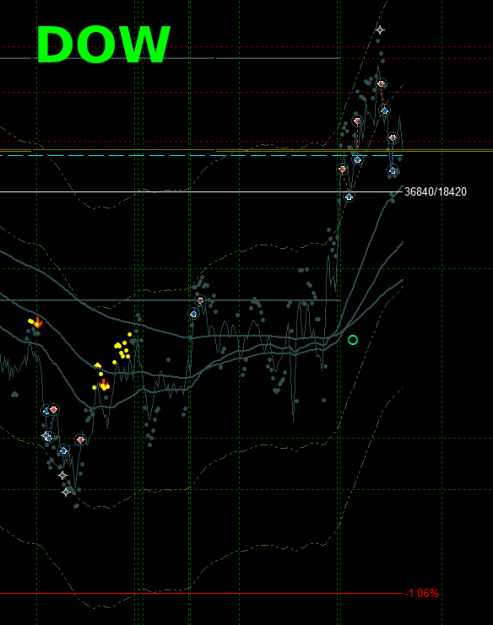Viewport: 493px width, 625px height.
Task: Select the cyan dashed horizontal line
Action: pyautogui.click(x=201, y=155)
